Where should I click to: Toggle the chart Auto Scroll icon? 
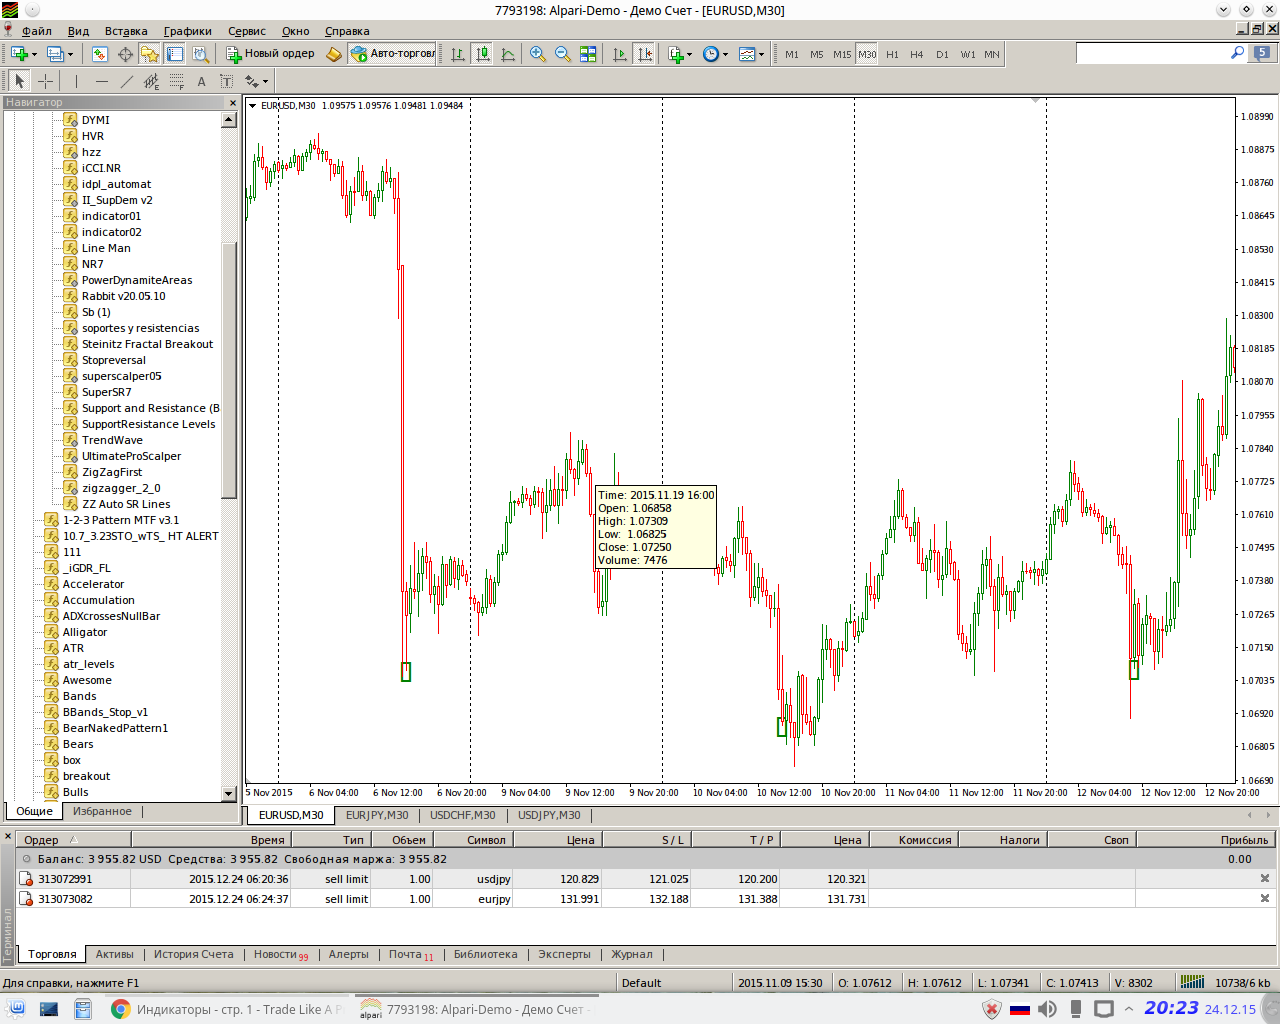619,54
